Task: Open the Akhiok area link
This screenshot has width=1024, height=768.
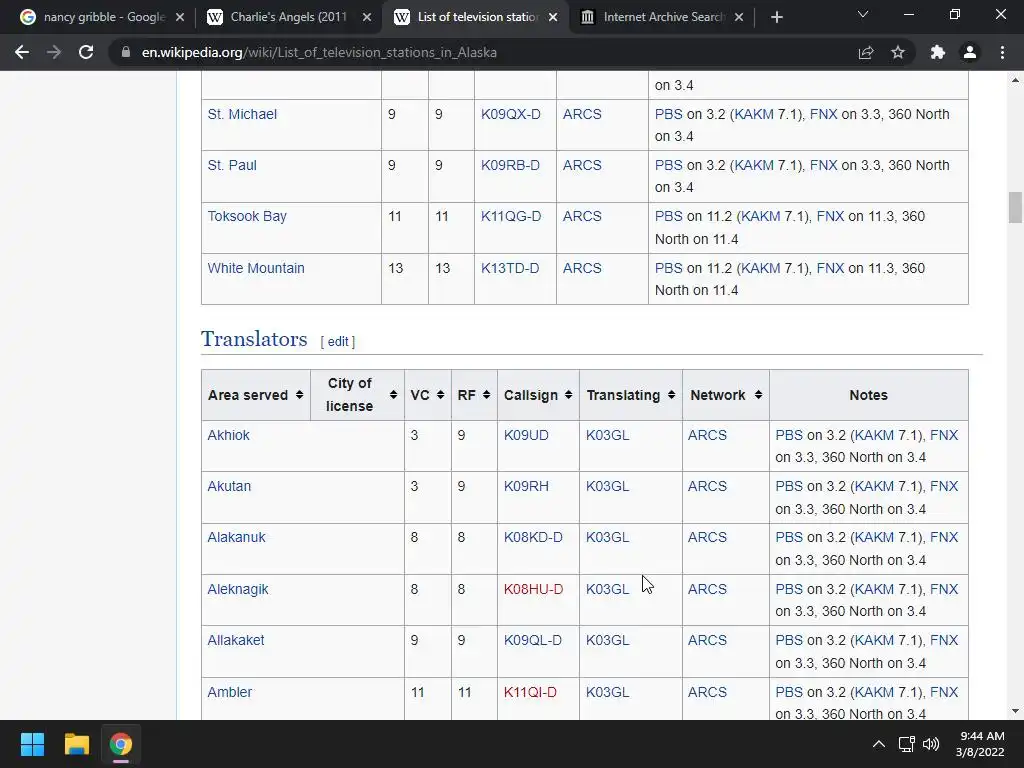Action: click(229, 435)
